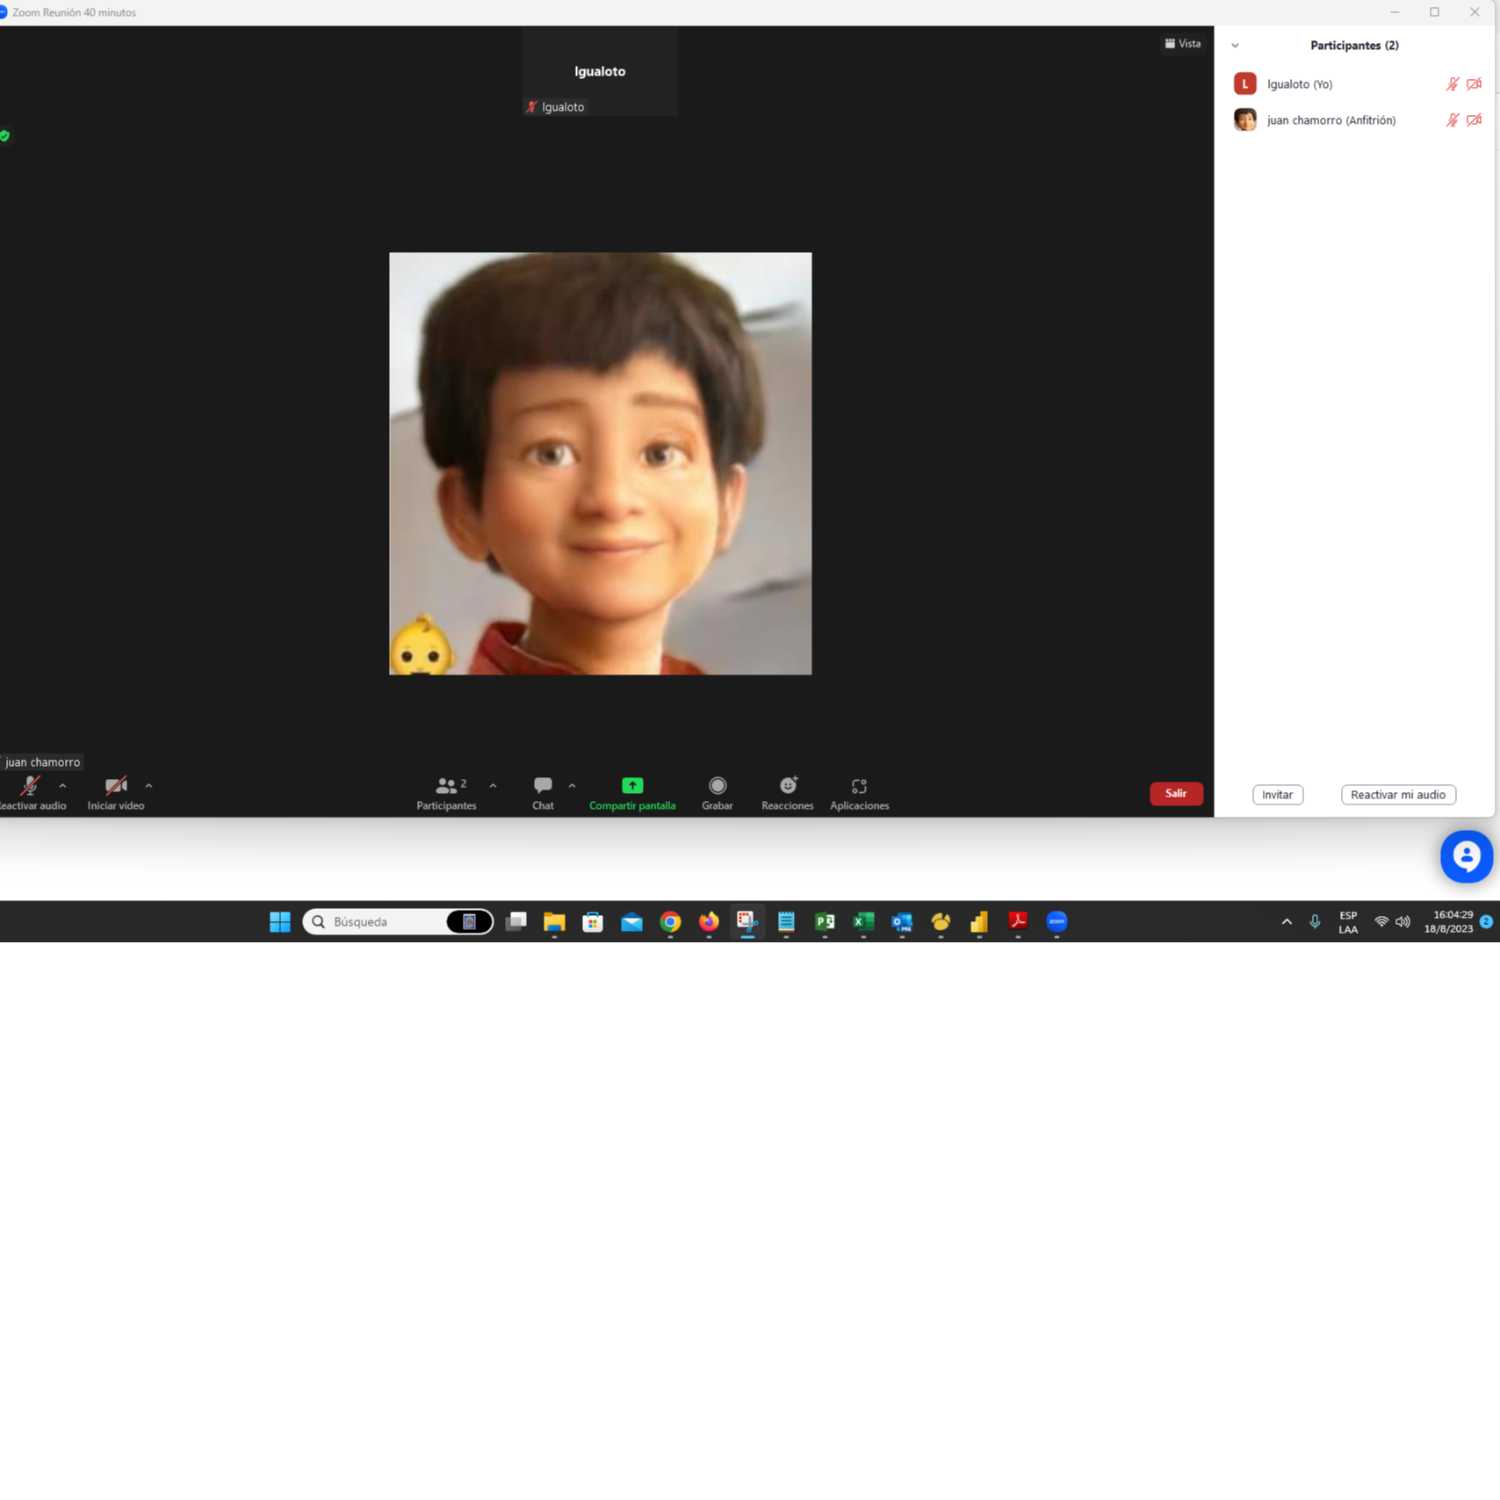
Task: Open Microsoft Project from the taskbar
Action: [x=825, y=922]
